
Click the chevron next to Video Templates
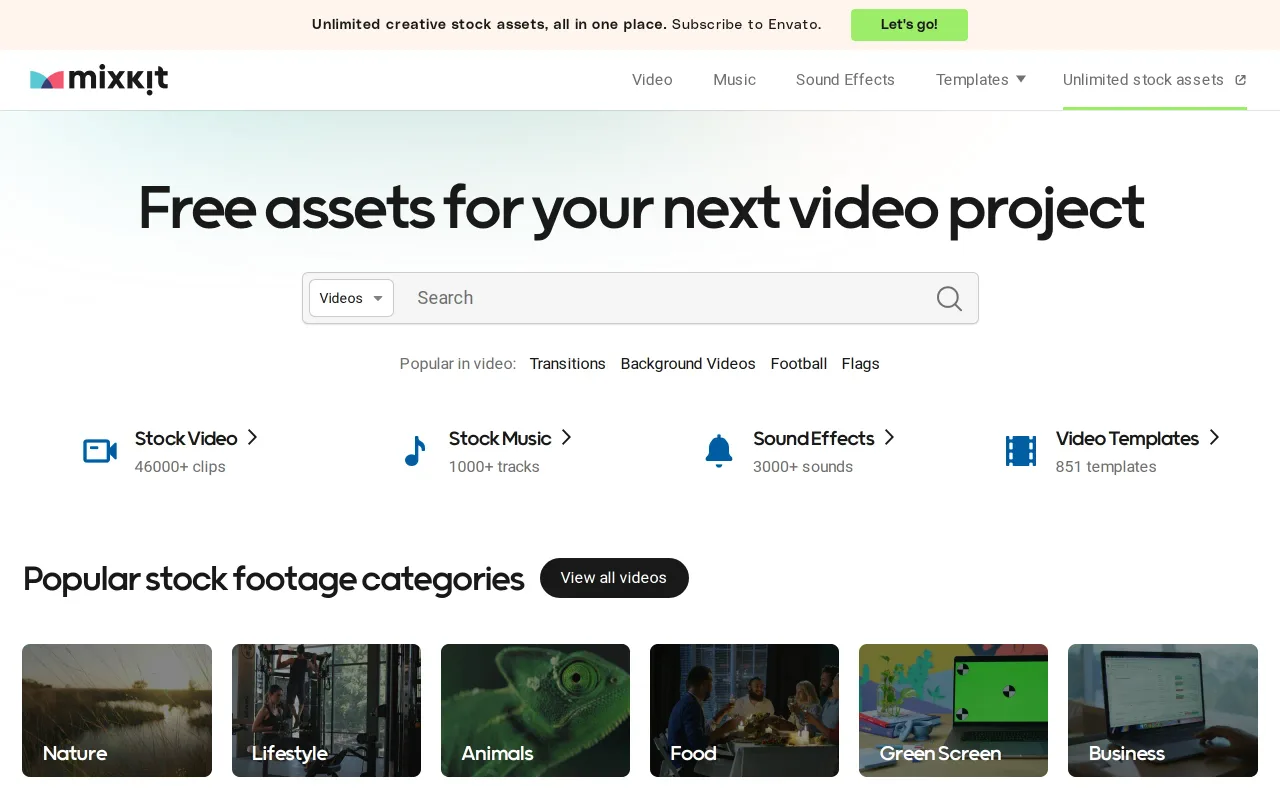tap(1214, 437)
